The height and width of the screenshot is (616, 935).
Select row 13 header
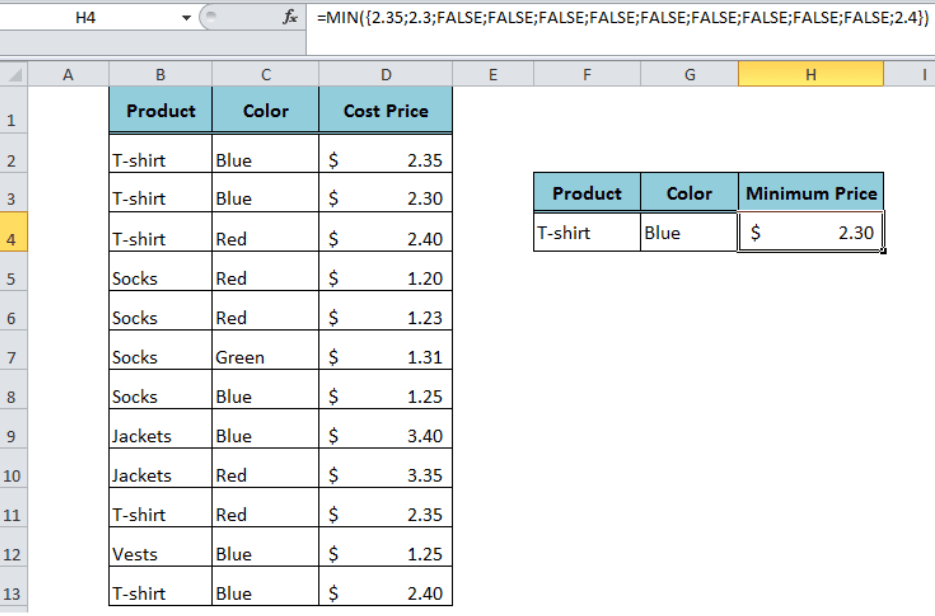(13, 586)
